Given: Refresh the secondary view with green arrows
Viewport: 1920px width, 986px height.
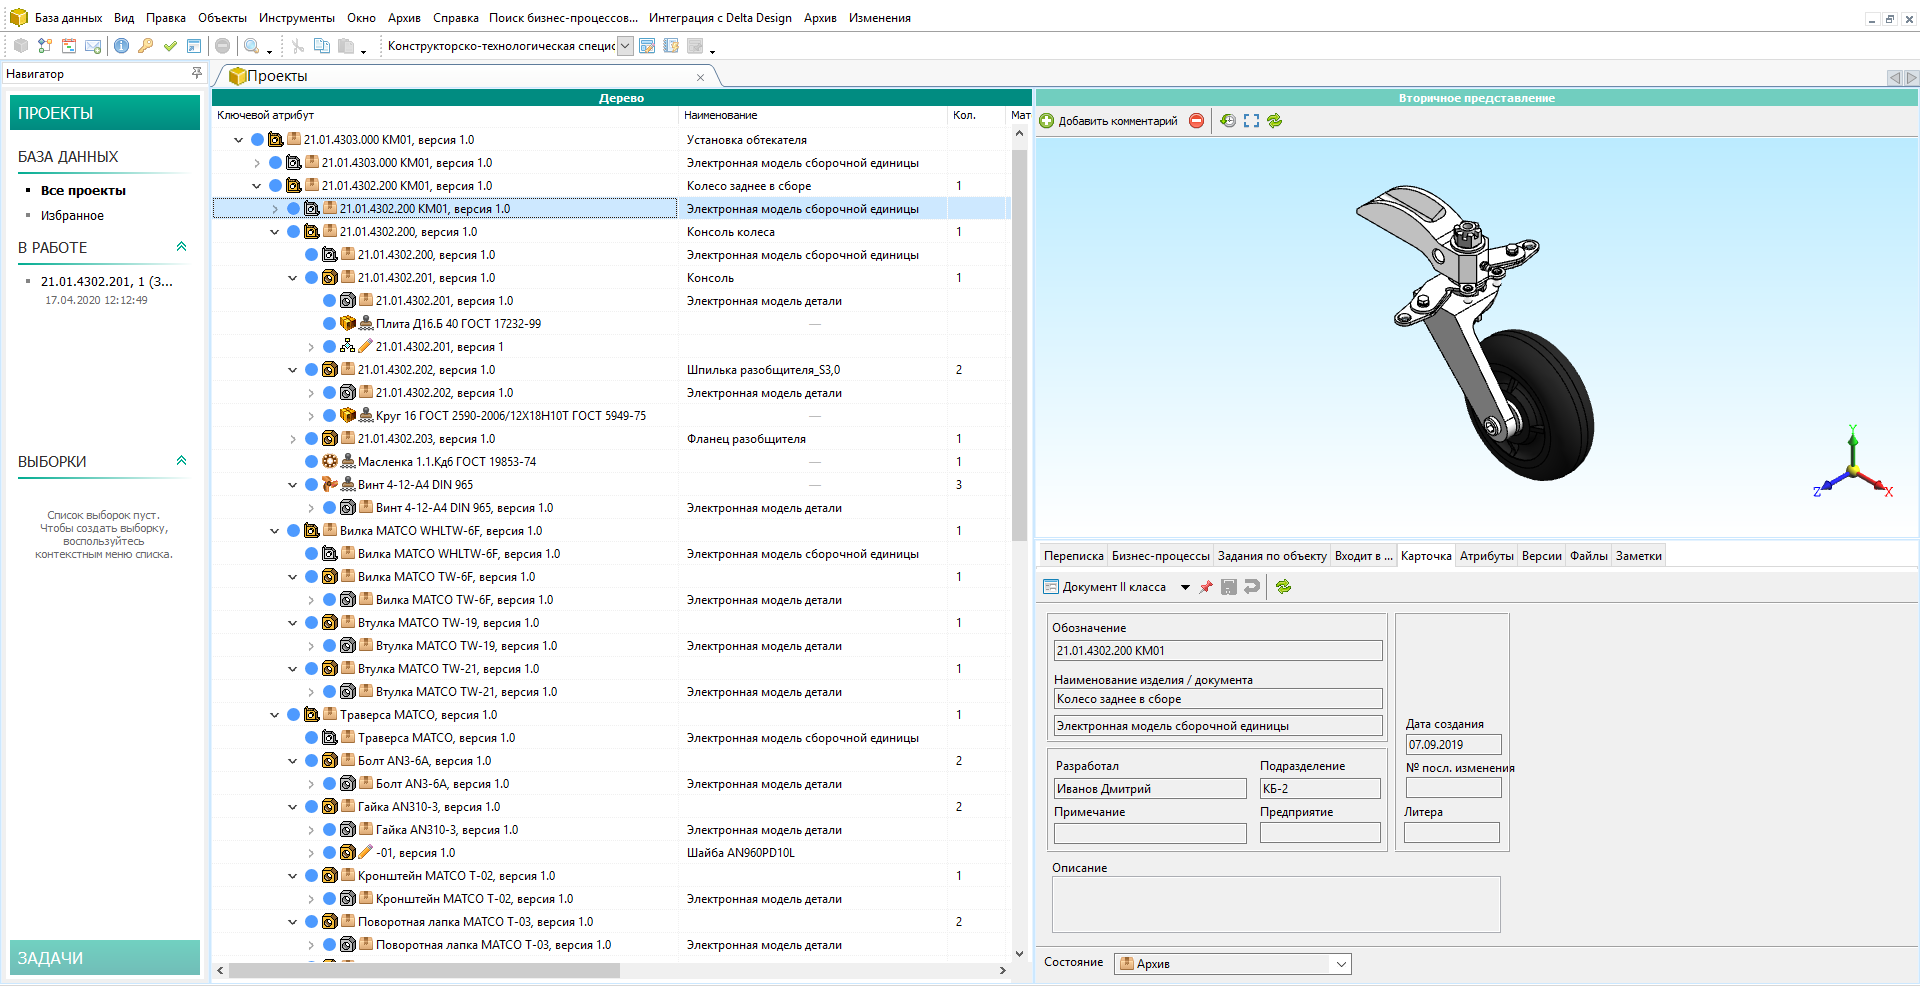Looking at the screenshot, I should tap(1275, 121).
